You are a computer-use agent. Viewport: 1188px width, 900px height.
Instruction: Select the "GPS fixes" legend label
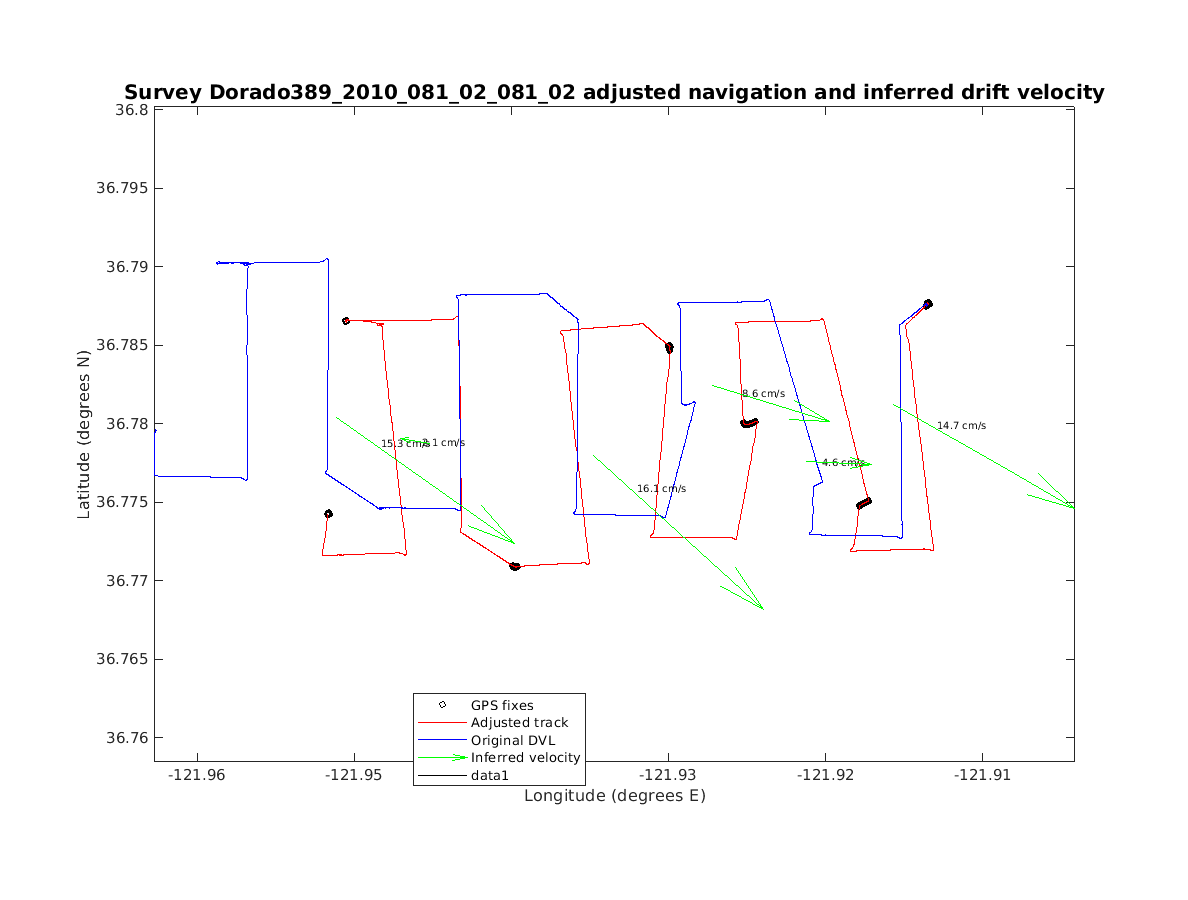pos(502,705)
